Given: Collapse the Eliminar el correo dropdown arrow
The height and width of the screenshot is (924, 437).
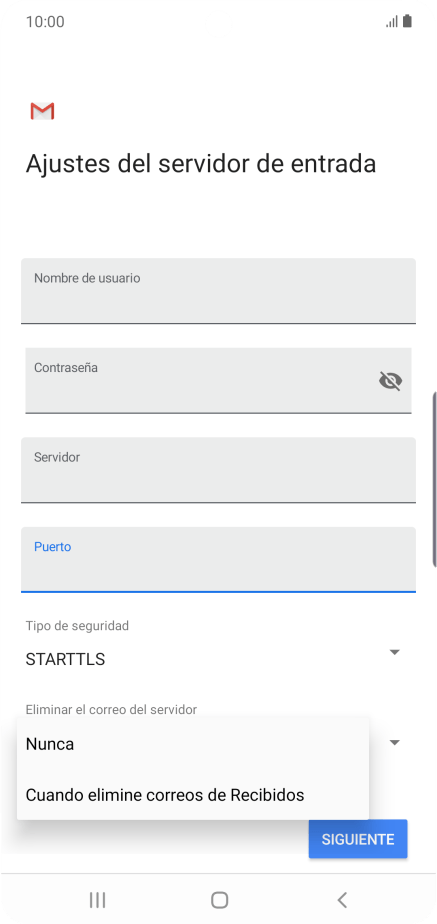Looking at the screenshot, I should coord(395,742).
